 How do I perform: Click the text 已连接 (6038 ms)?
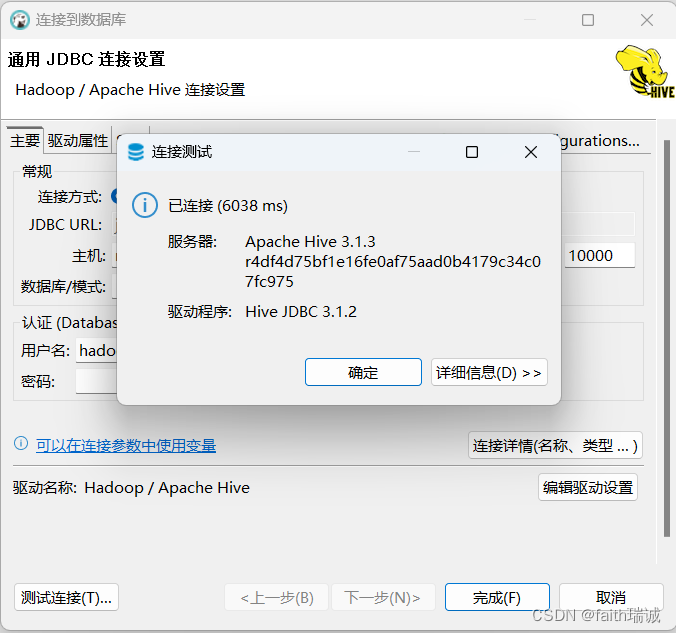(228, 206)
